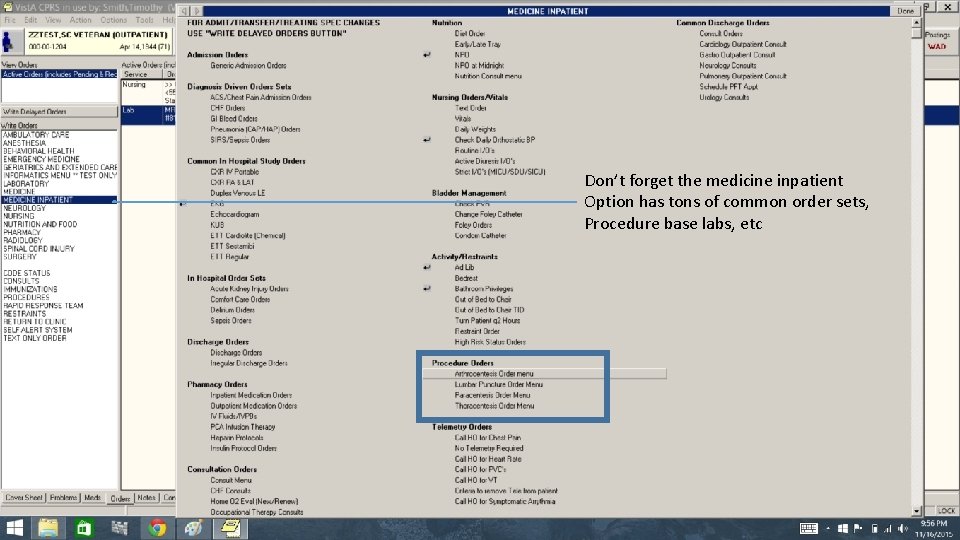Open Inpatient Medication Orders
This screenshot has width=960, height=540.
(x=251, y=395)
